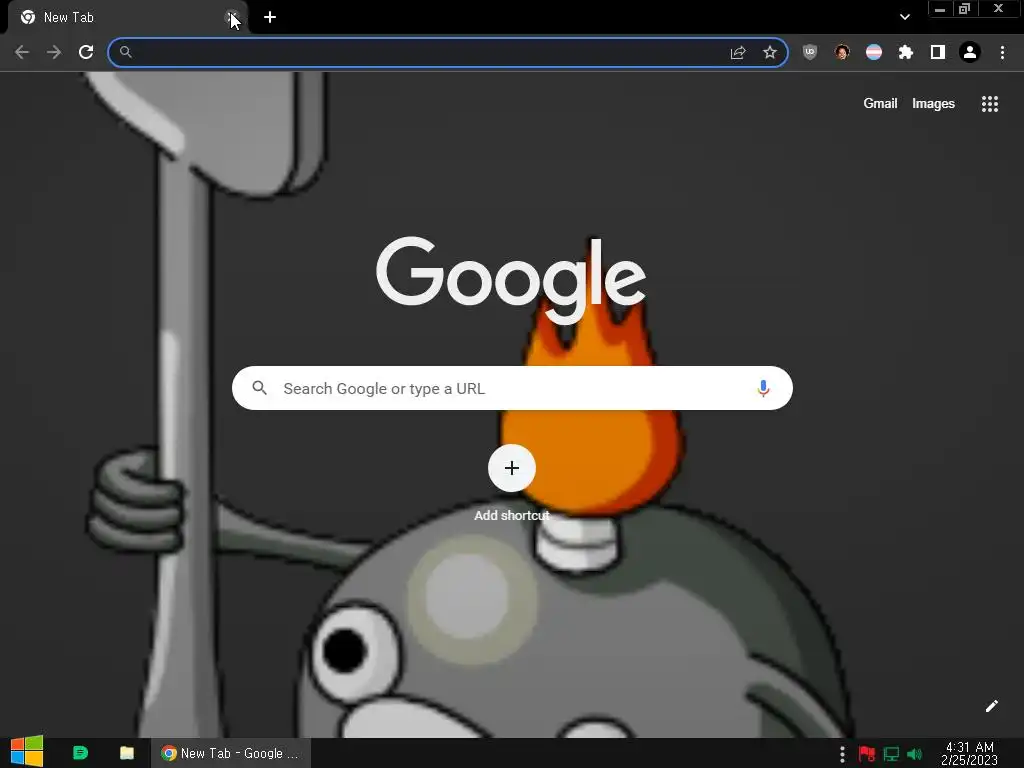Expand the tab search dropdown arrow
The width and height of the screenshot is (1024, 768).
tap(904, 17)
